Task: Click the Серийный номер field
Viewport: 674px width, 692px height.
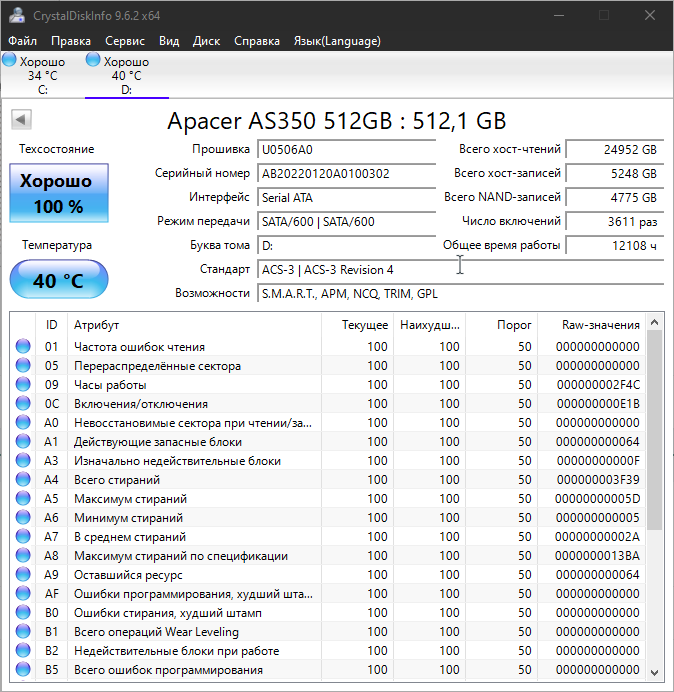Action: click(x=331, y=173)
